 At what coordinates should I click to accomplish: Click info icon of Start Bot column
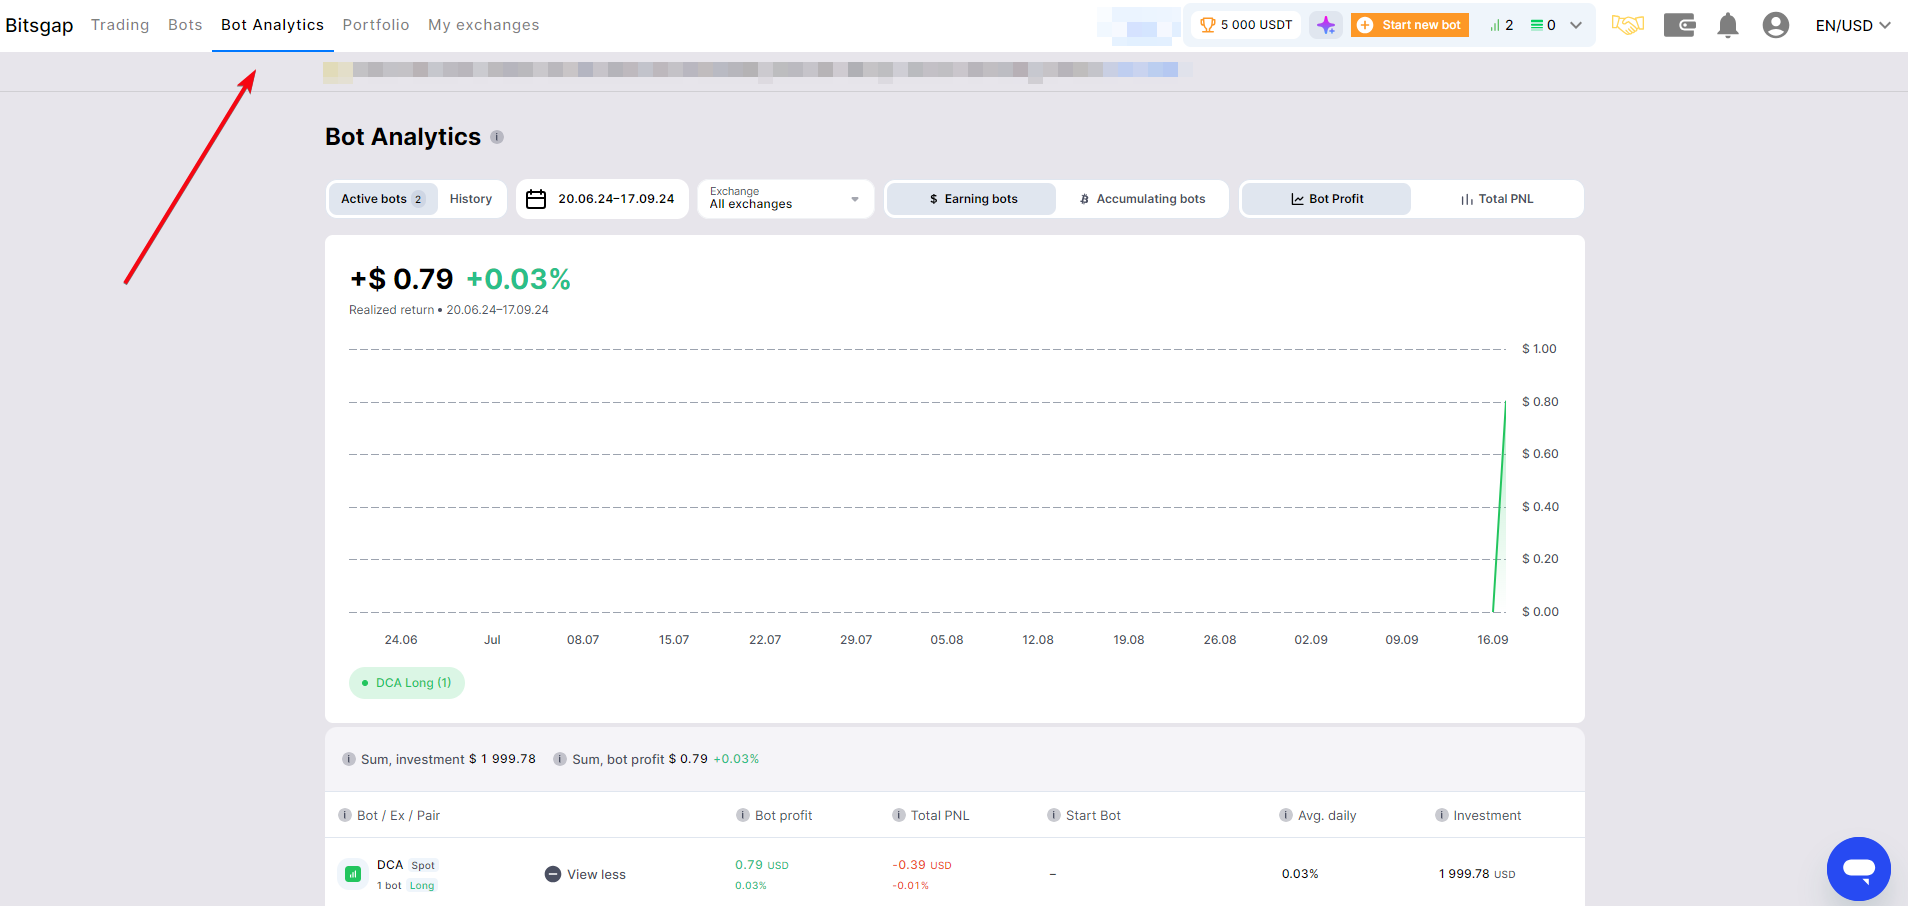tap(1054, 815)
